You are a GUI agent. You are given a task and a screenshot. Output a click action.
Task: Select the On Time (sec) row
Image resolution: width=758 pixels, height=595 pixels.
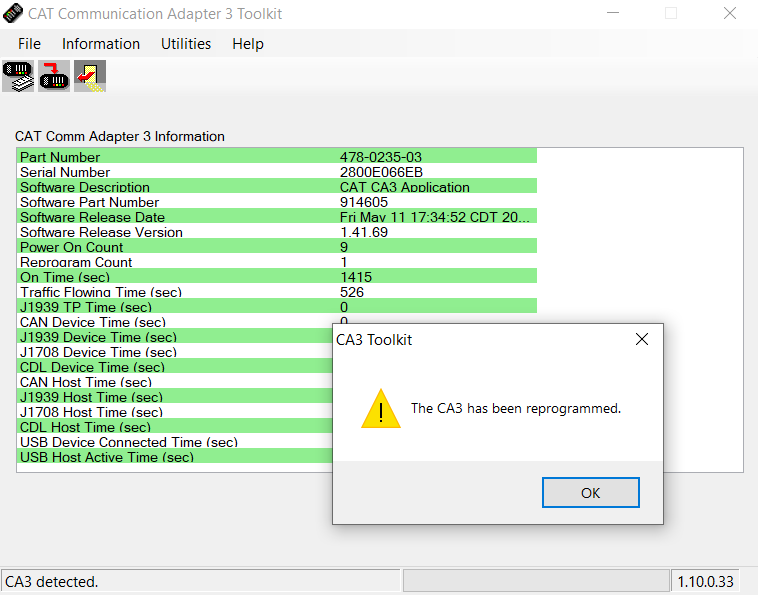tap(277, 276)
